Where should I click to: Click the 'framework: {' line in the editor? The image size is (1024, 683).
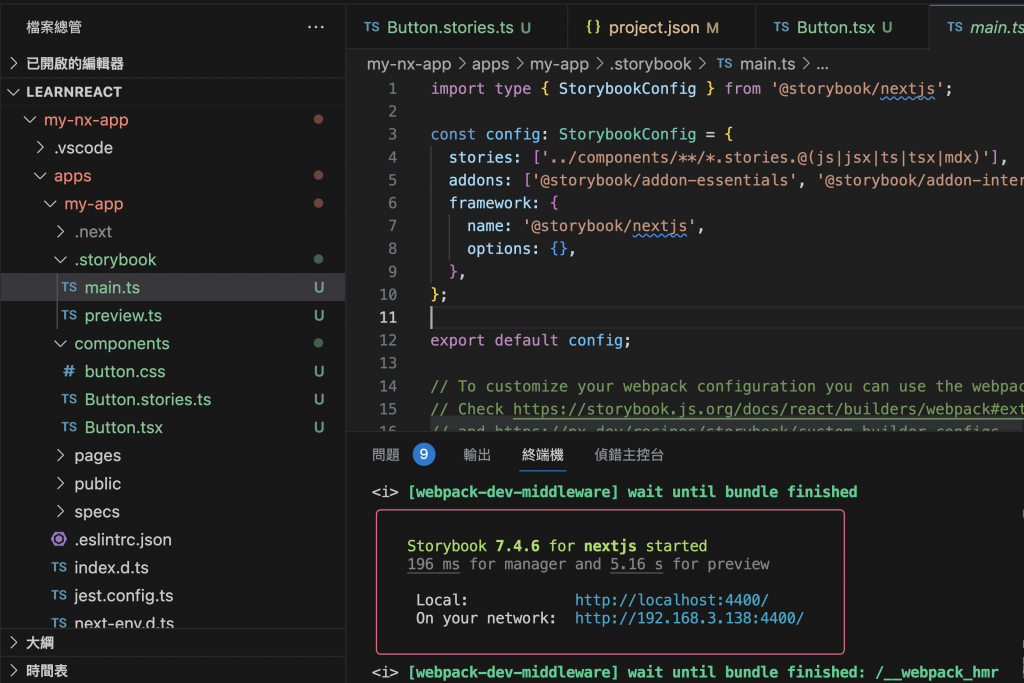(x=504, y=202)
